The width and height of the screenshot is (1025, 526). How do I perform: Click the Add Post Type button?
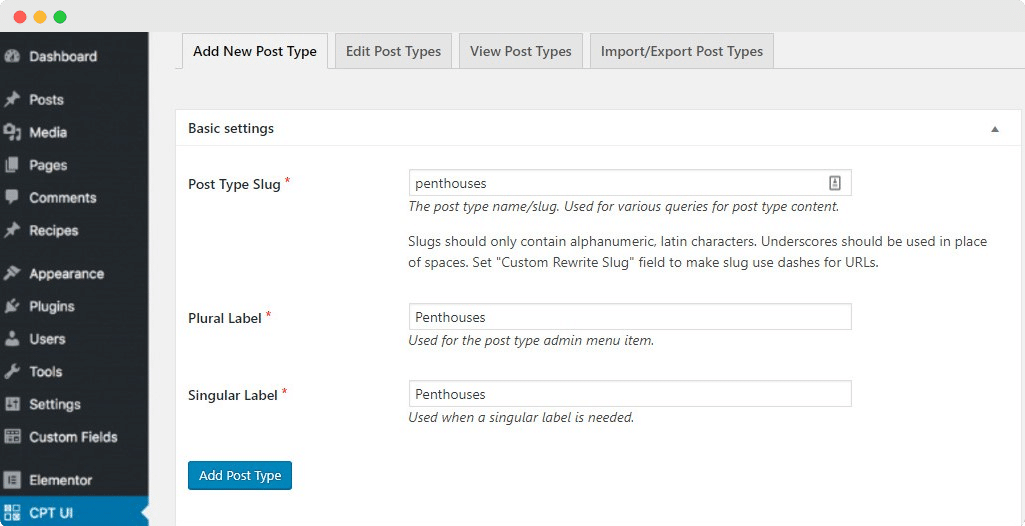tap(240, 476)
